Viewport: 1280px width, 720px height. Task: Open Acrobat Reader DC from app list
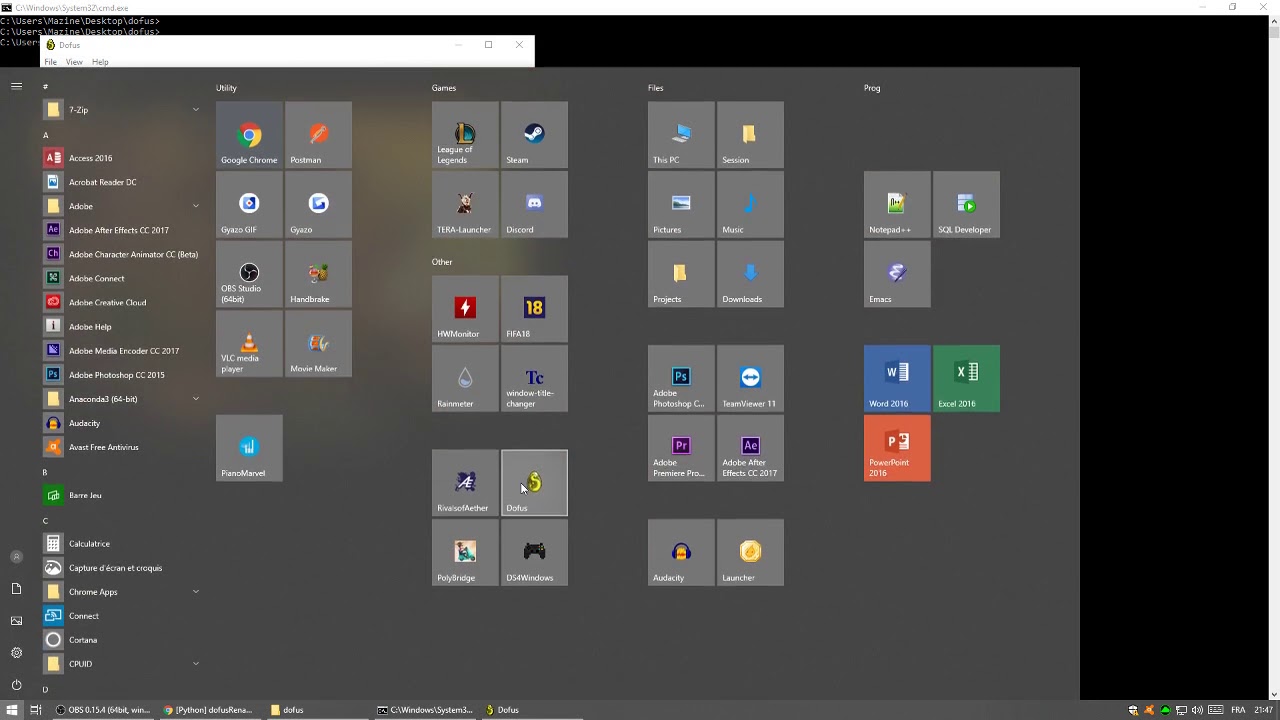[121, 182]
